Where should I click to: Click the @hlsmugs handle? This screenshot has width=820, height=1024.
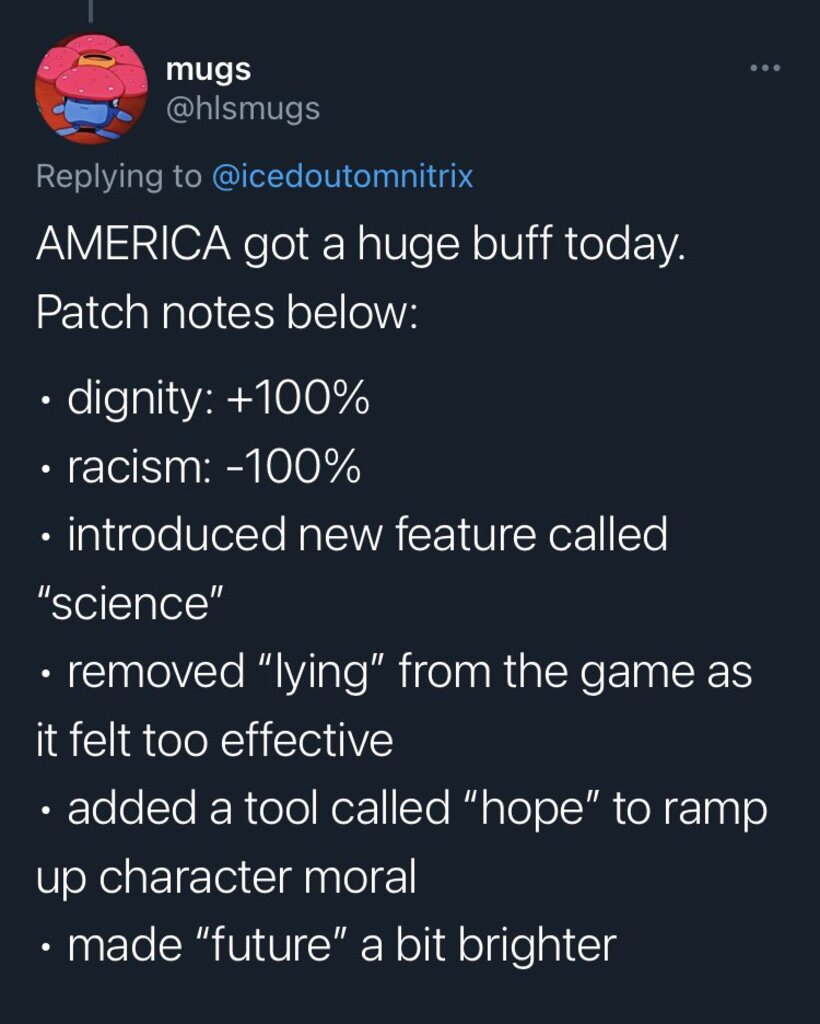(x=241, y=107)
